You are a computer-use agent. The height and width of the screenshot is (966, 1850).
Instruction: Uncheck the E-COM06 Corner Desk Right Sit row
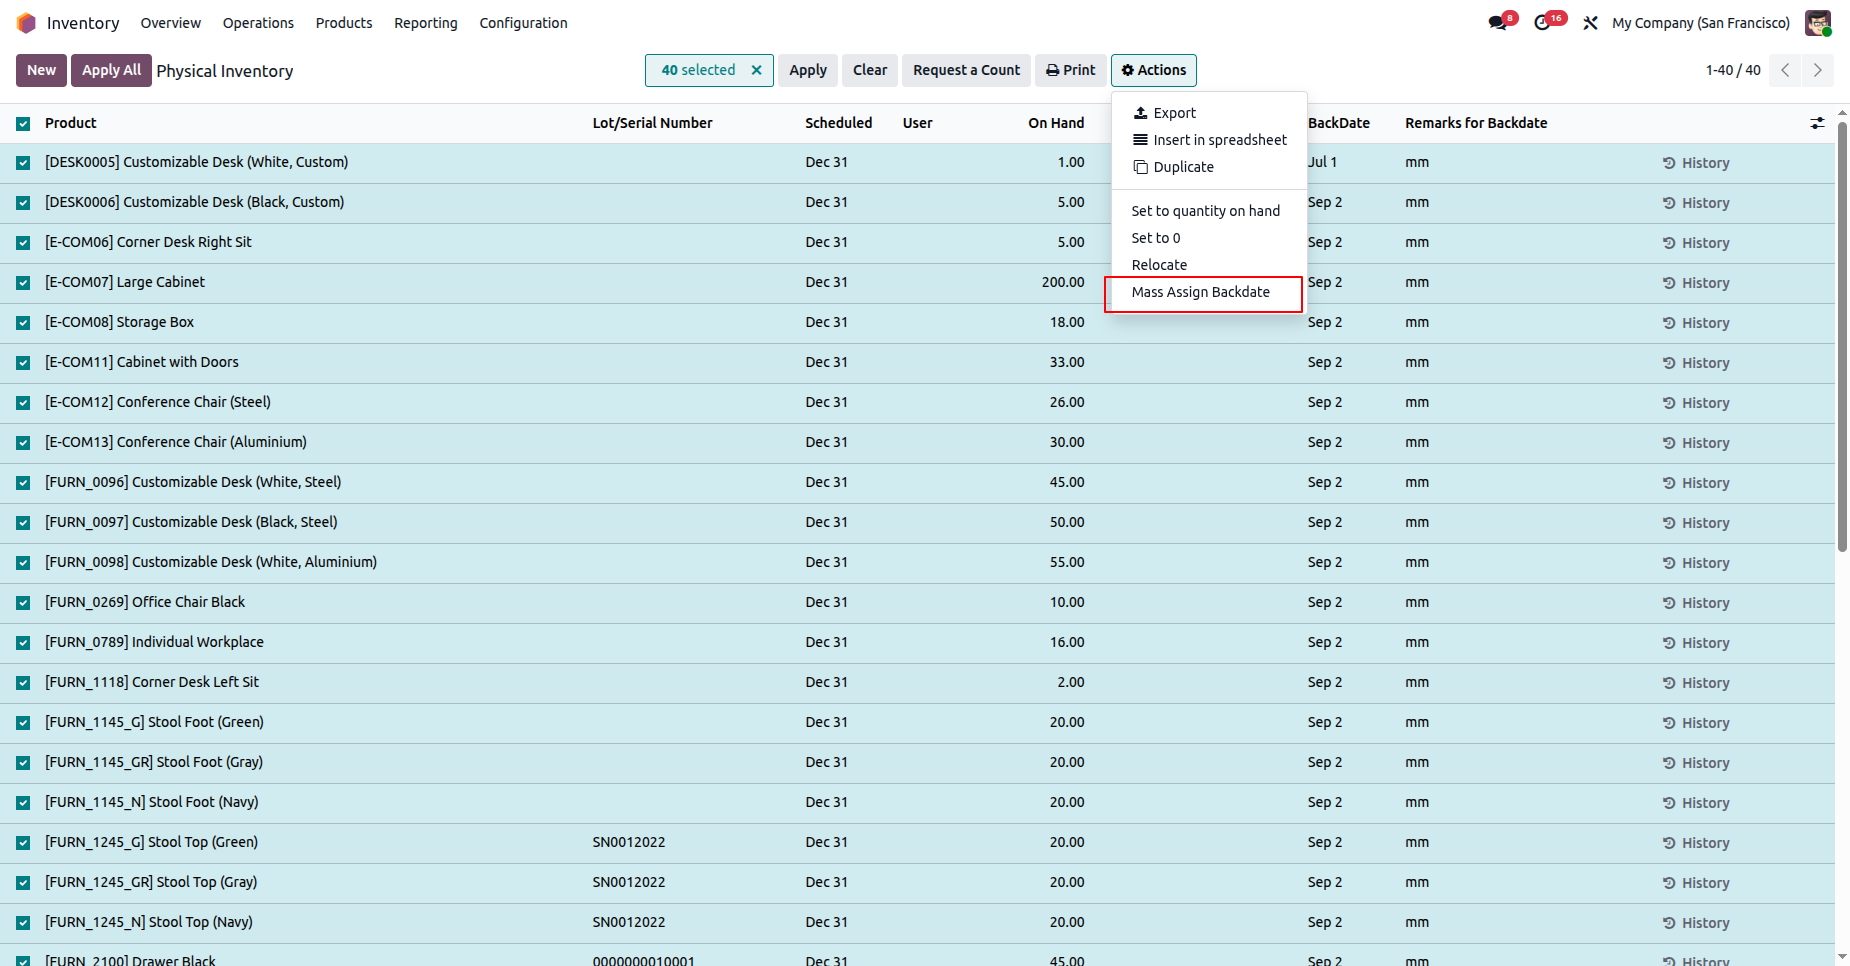click(23, 243)
